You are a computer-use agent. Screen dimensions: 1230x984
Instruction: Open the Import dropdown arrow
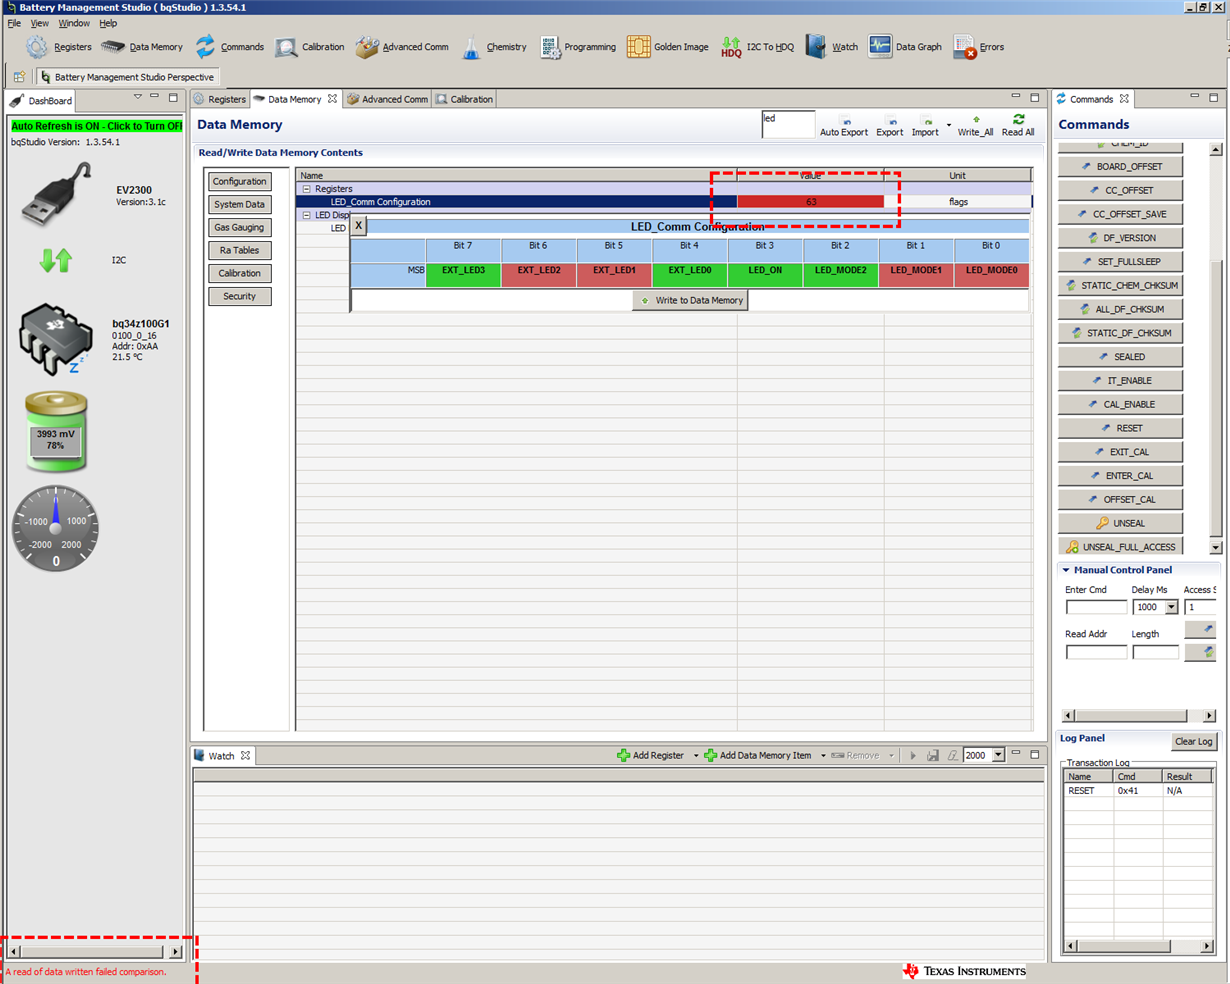pyautogui.click(x=949, y=126)
